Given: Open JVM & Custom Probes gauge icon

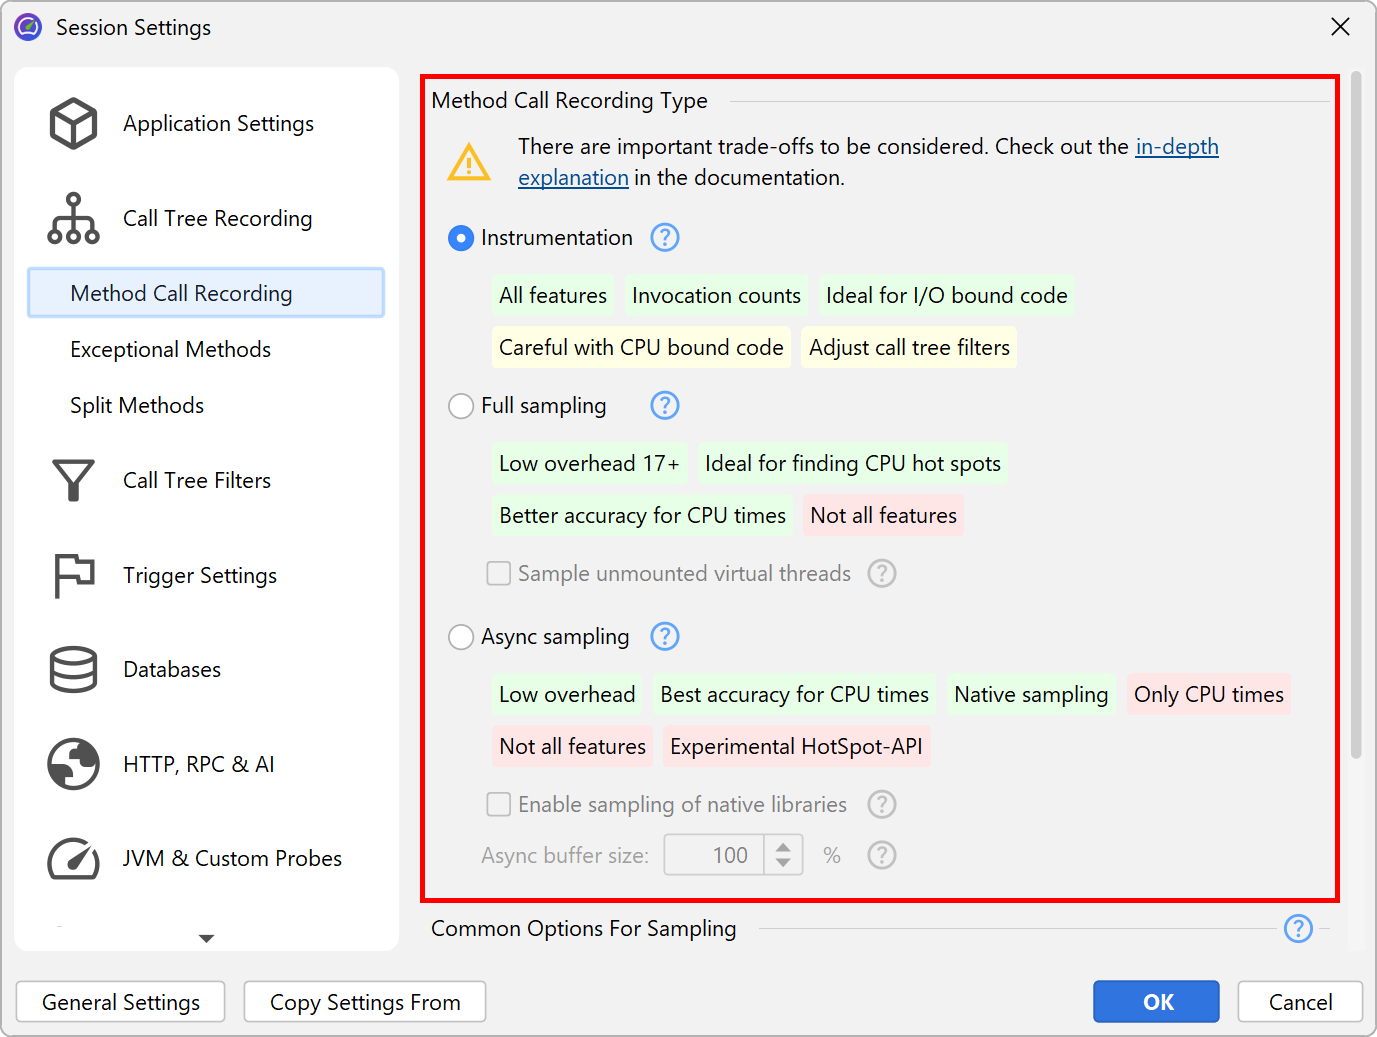Looking at the screenshot, I should (73, 859).
